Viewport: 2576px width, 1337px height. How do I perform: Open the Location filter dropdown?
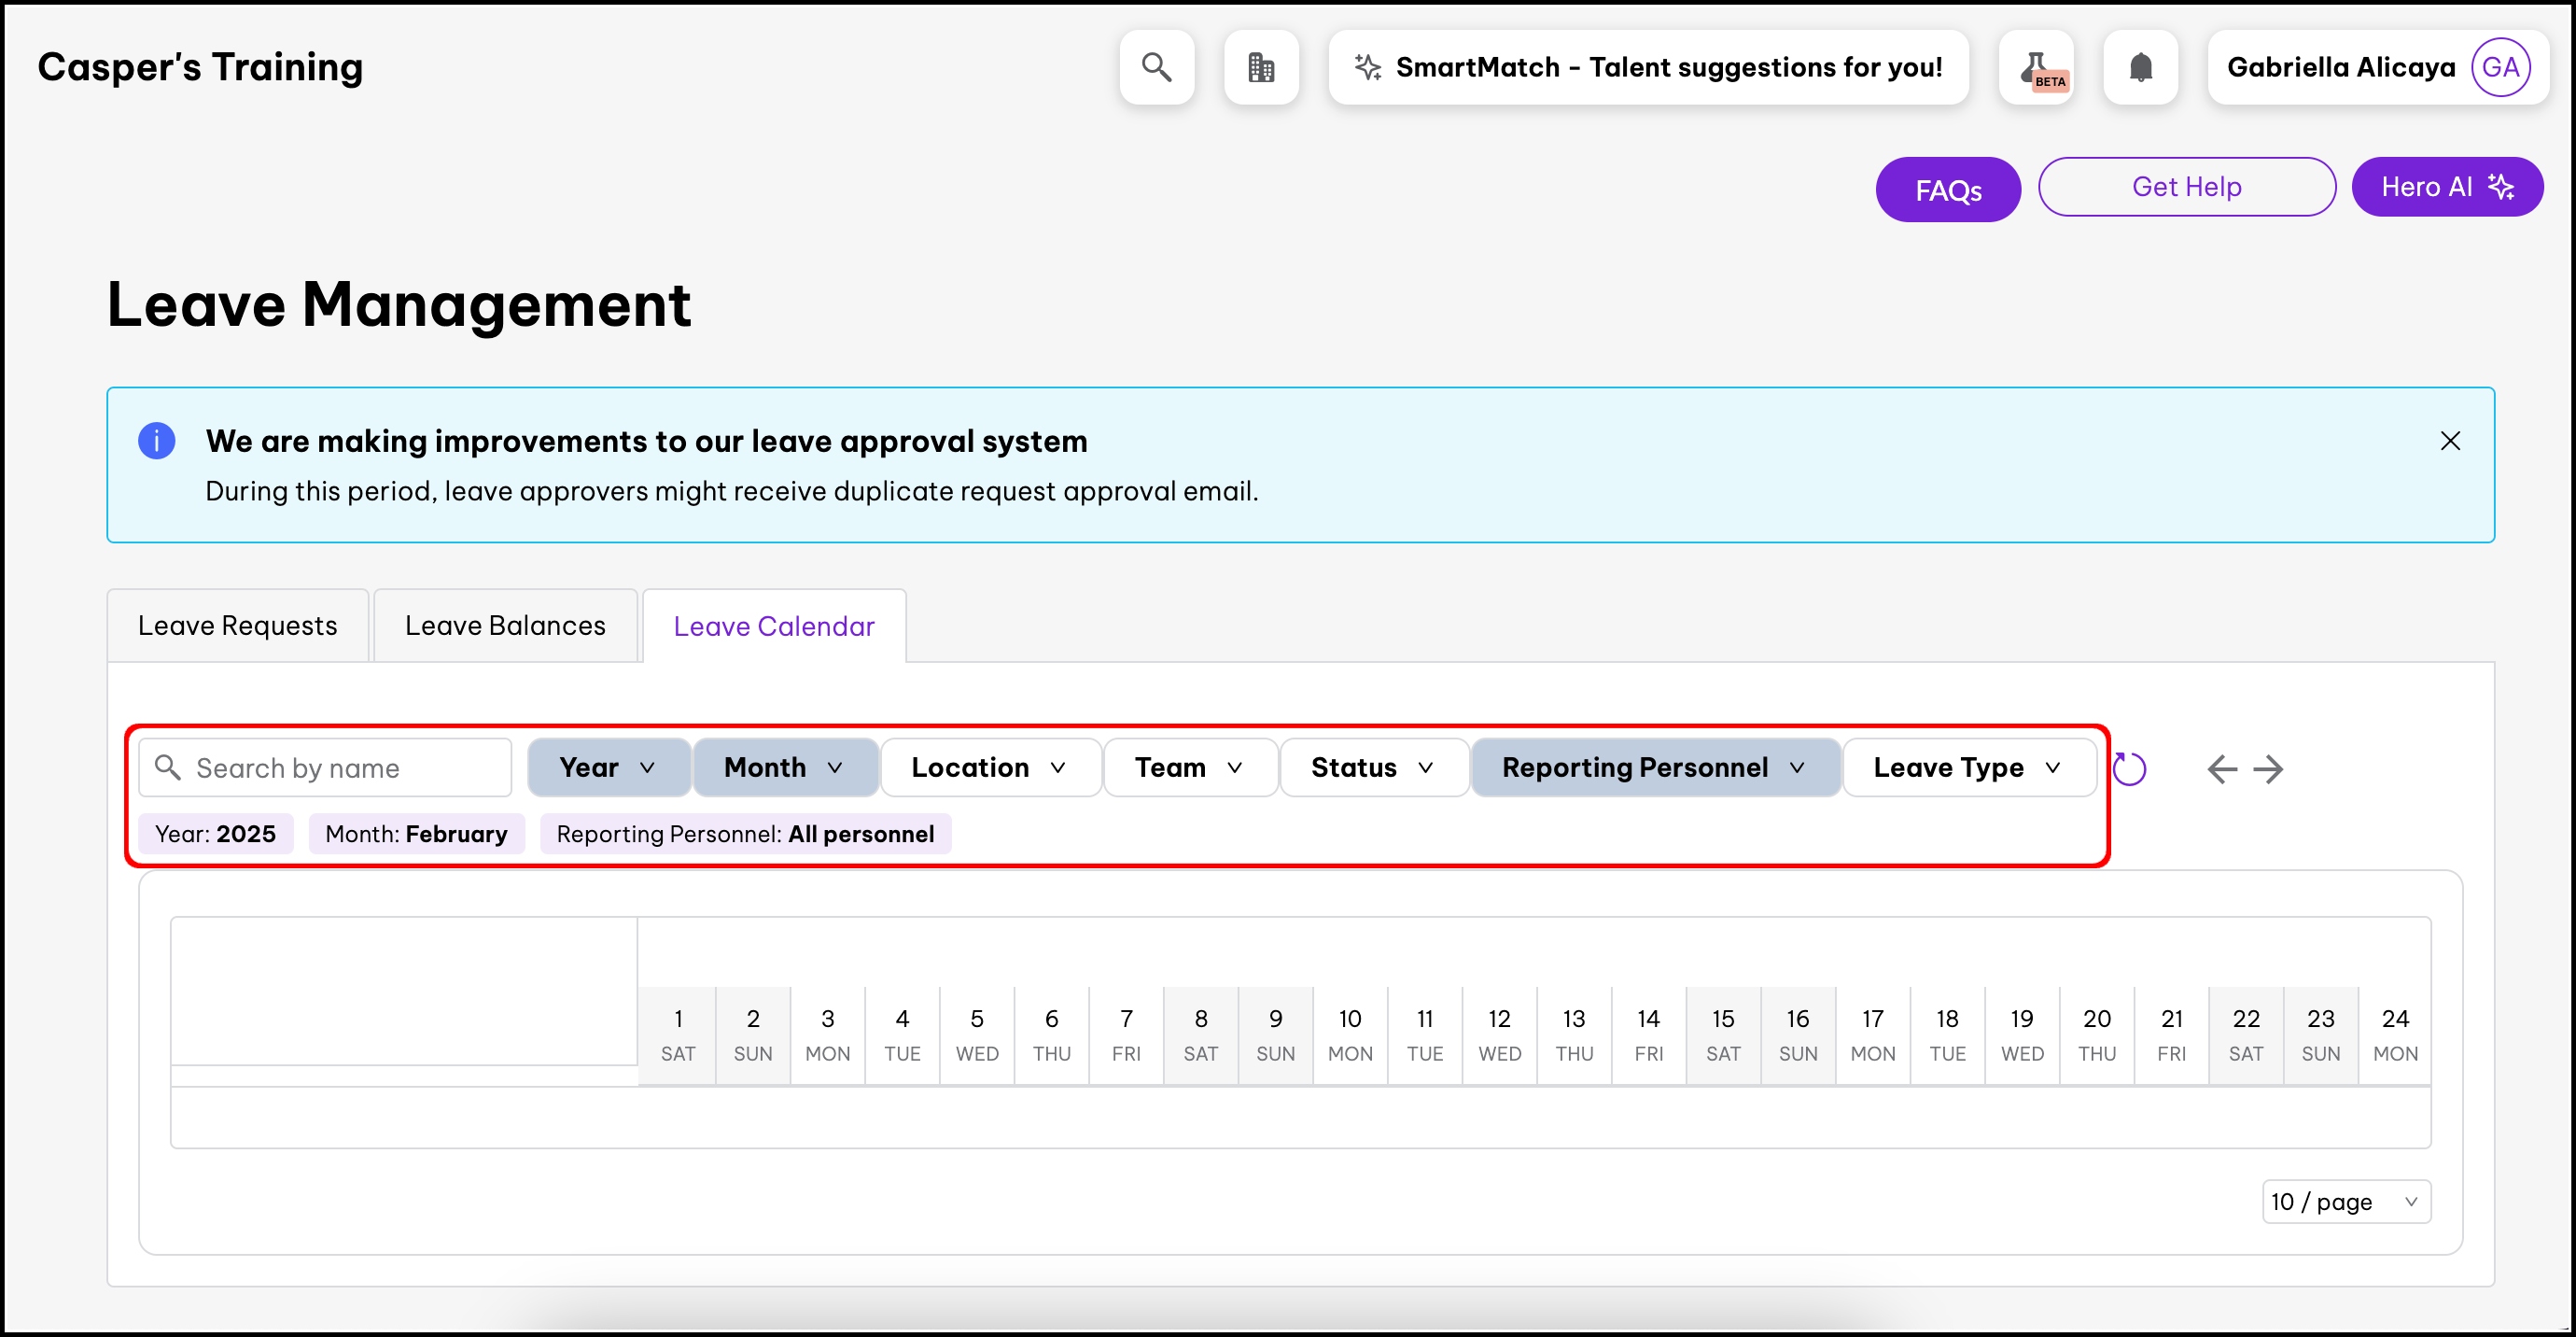[990, 768]
